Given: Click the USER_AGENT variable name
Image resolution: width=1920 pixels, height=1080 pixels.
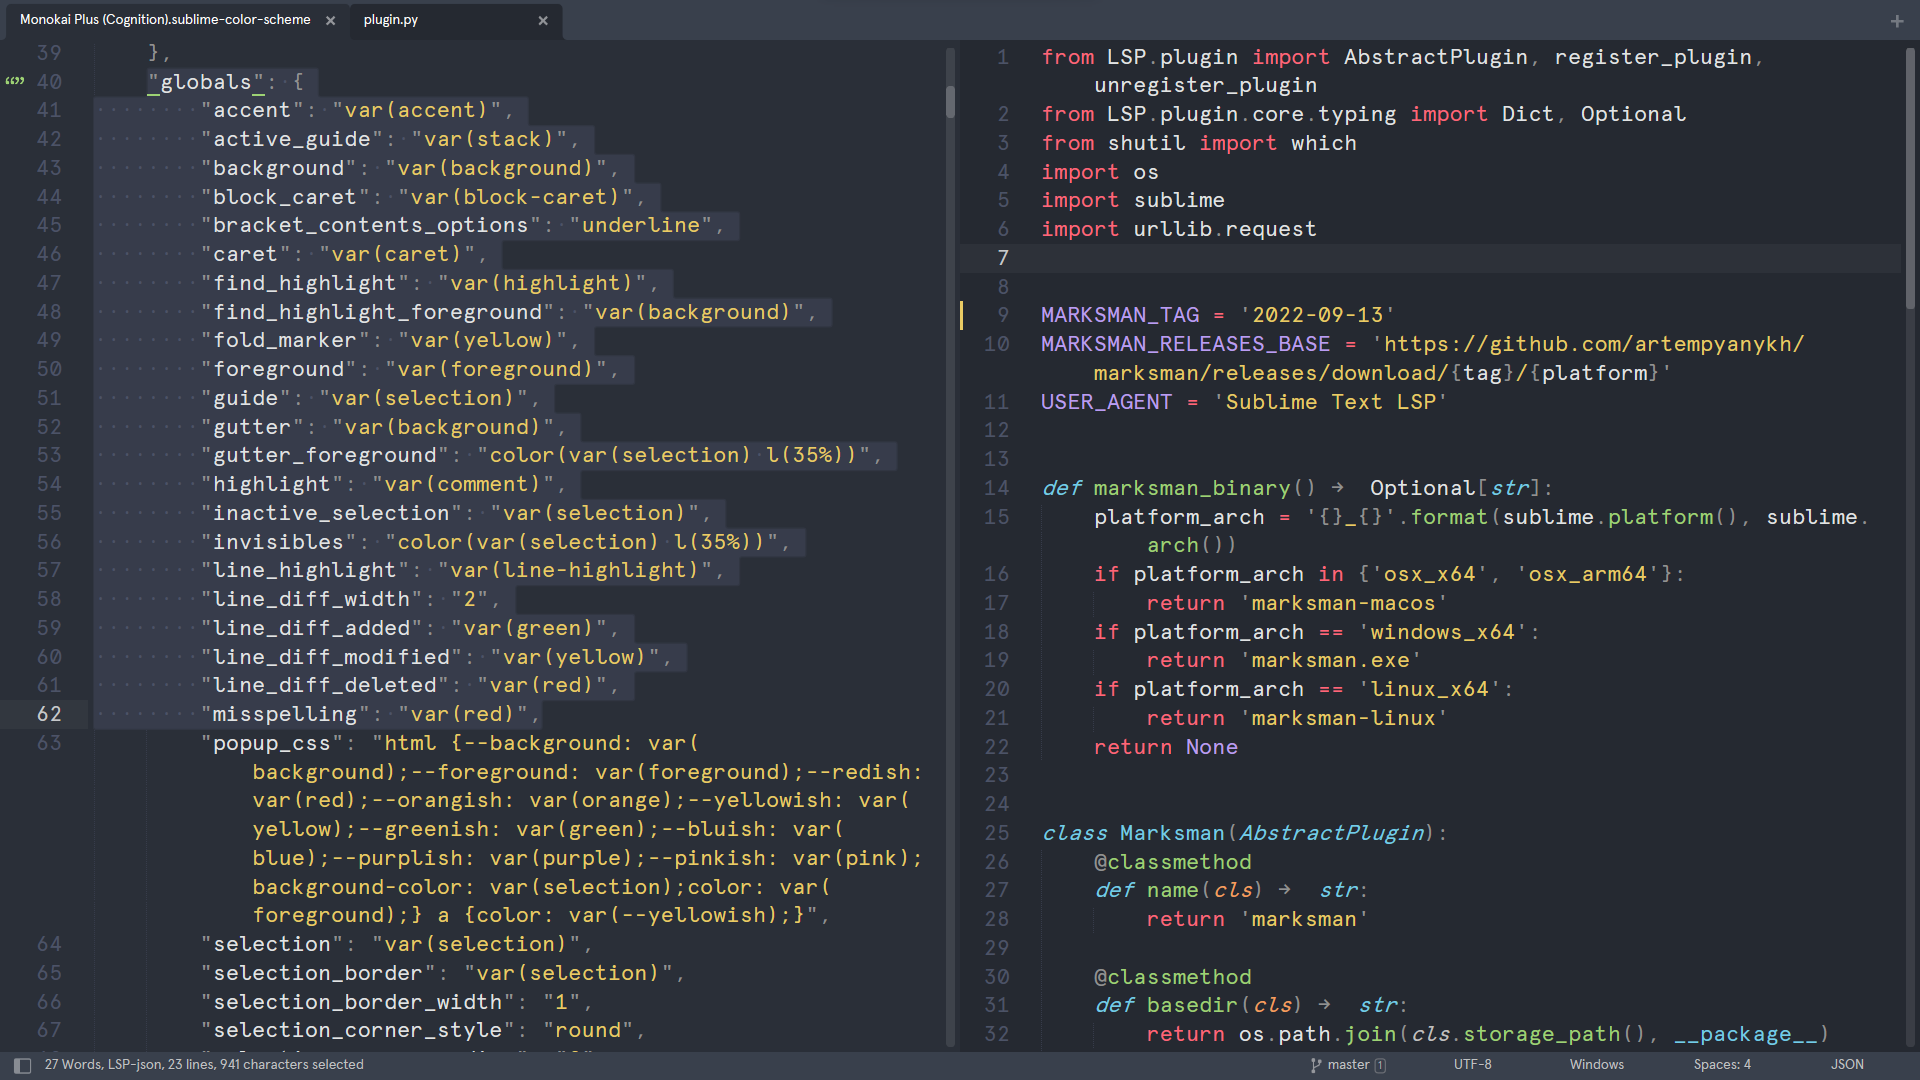Looking at the screenshot, I should tap(1107, 403).
